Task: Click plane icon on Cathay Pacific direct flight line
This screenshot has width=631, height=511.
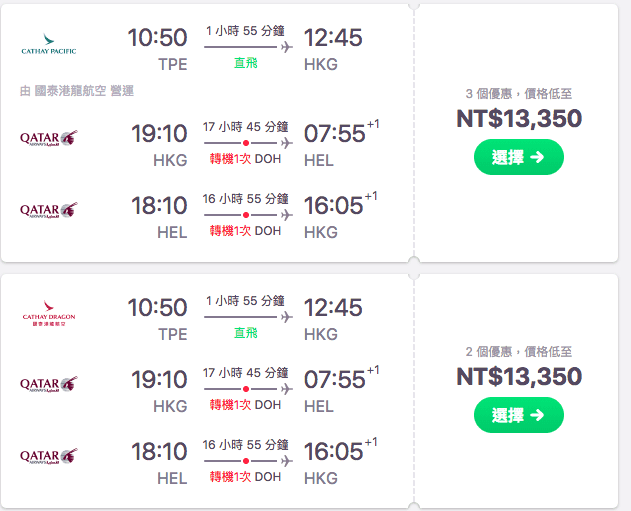Action: coord(287,47)
